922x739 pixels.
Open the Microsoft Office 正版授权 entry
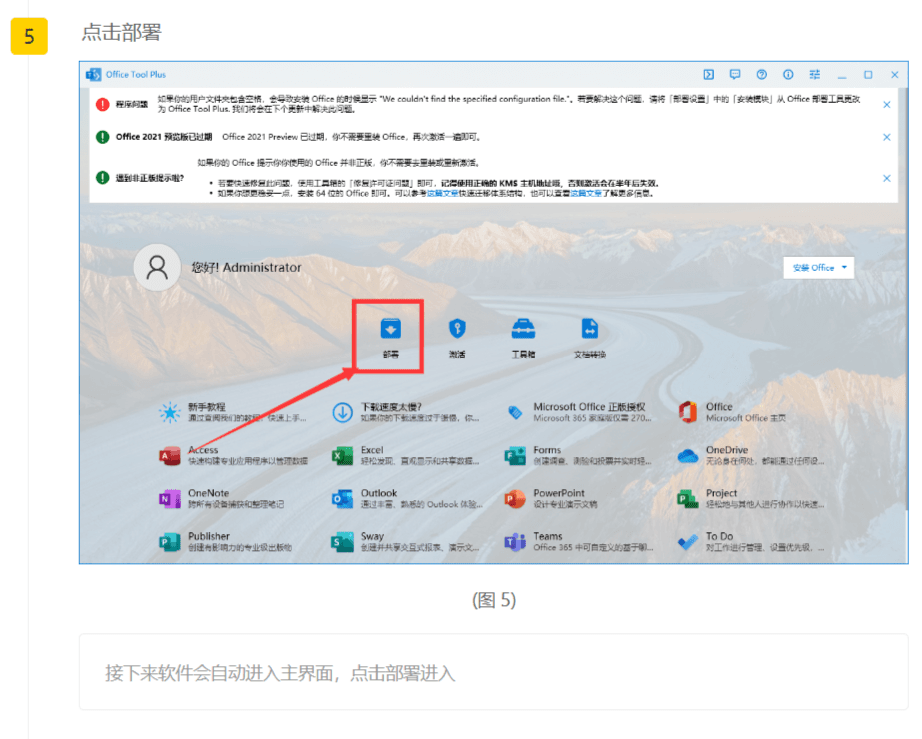(x=578, y=412)
